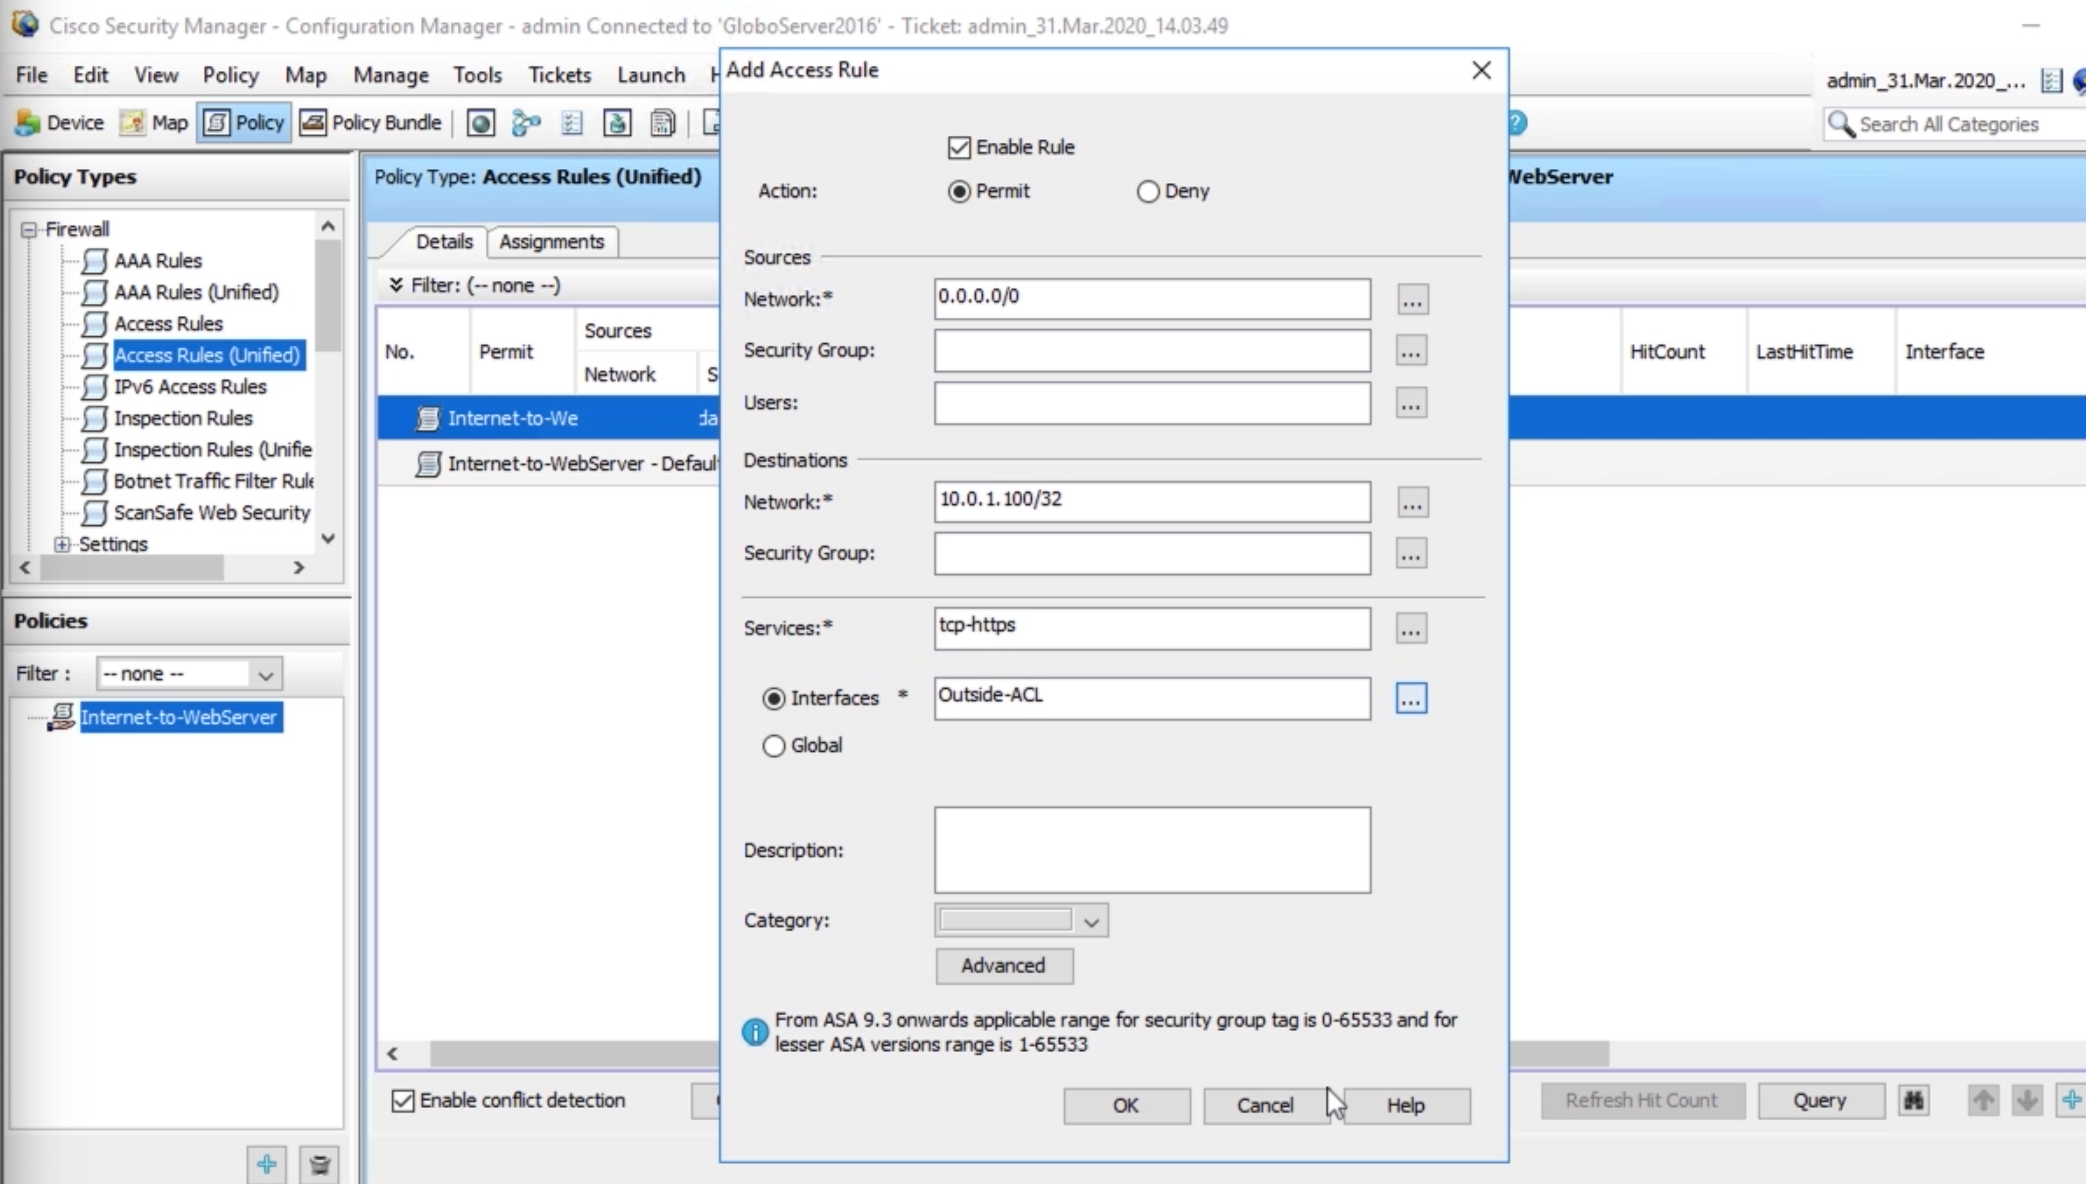Collapse the Firewall tree node

(29, 230)
